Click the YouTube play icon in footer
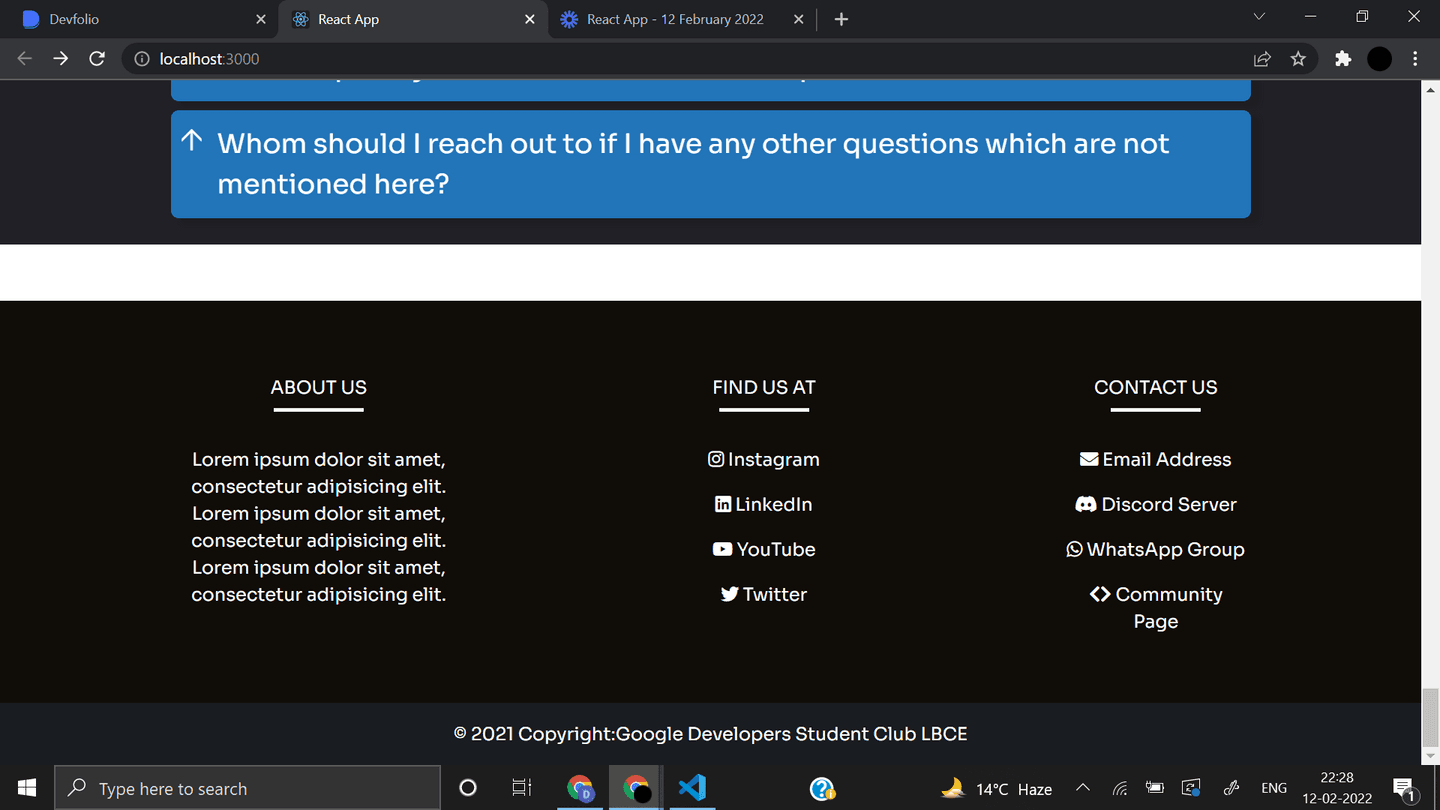Screen dimensions: 1440x810 [722, 549]
